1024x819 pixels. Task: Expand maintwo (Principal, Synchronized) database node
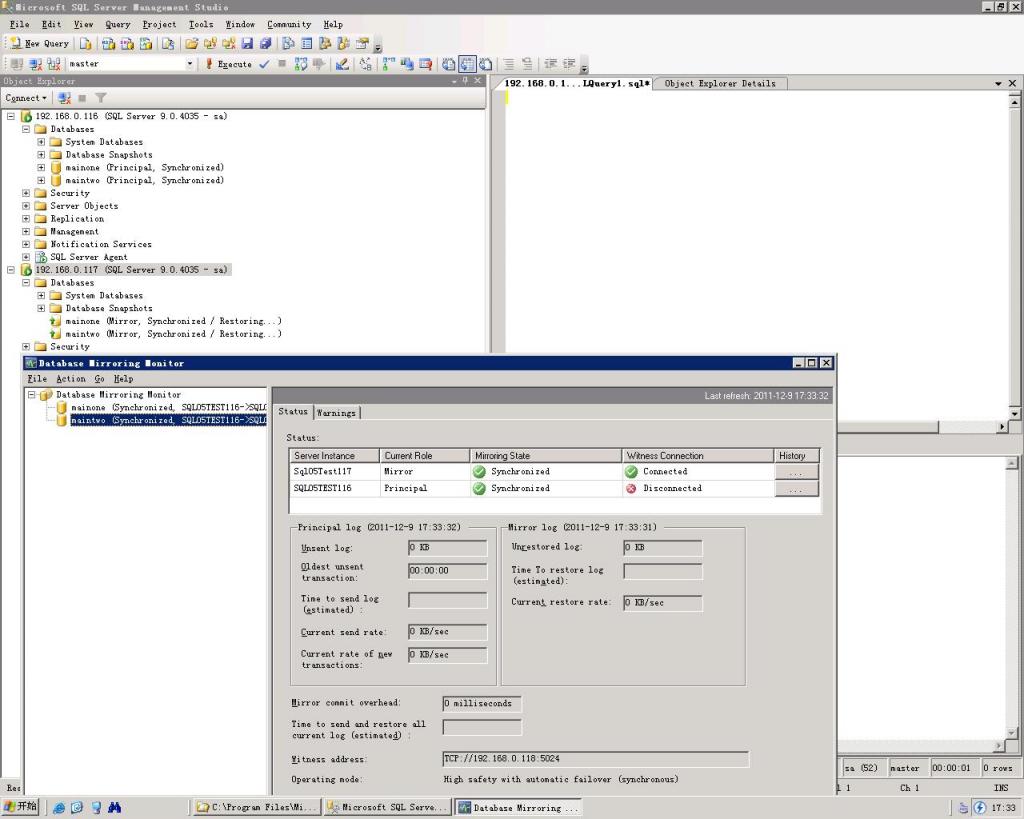tap(41, 180)
